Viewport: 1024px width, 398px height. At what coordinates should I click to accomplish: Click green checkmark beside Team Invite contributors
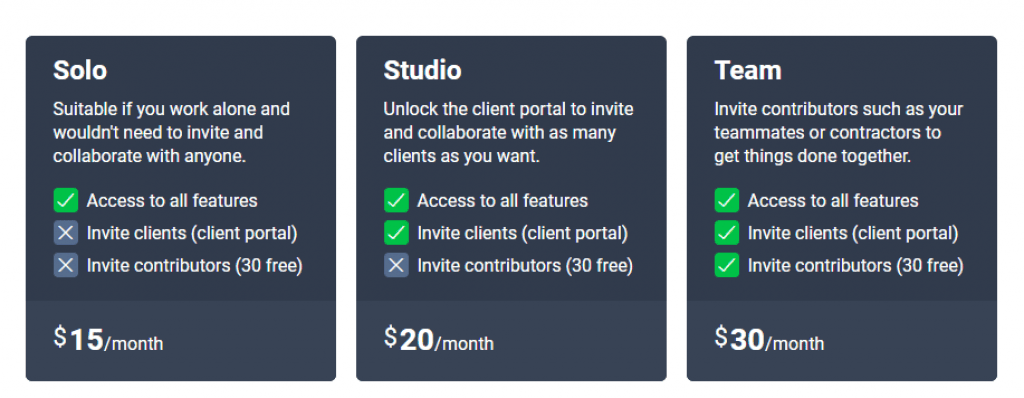[727, 265]
